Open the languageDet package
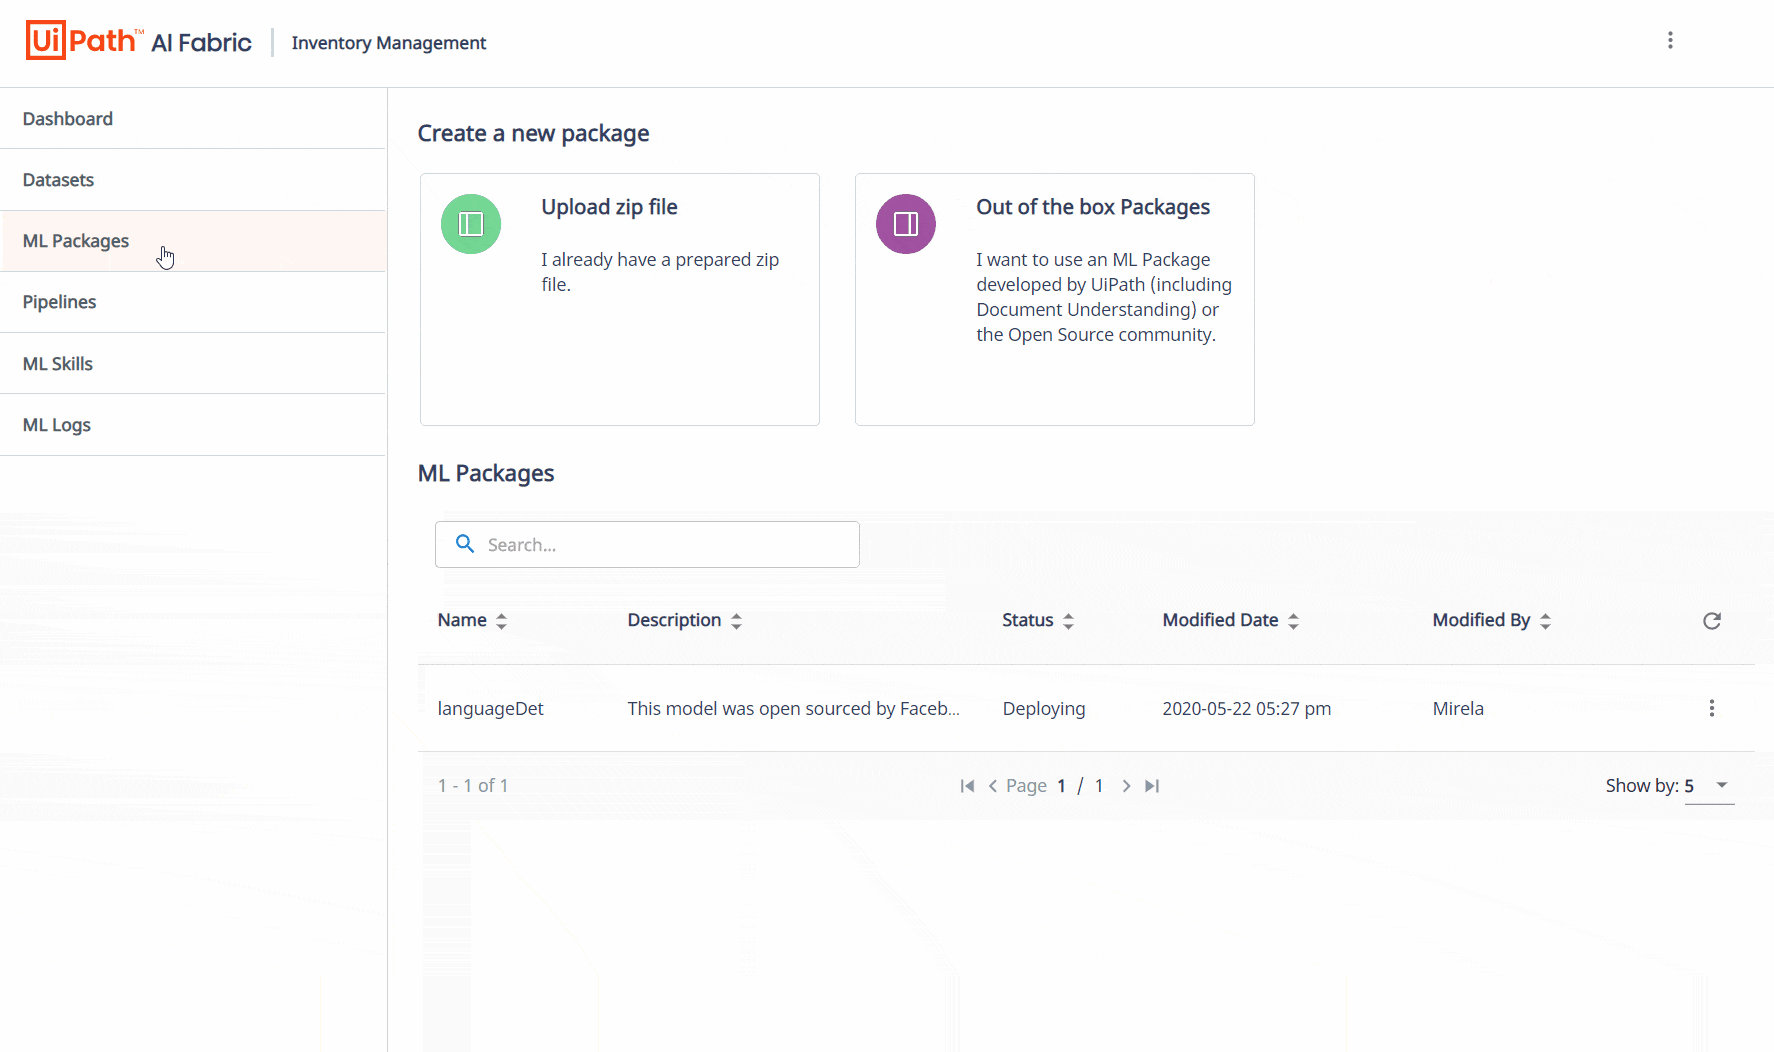The width and height of the screenshot is (1774, 1052). tap(490, 708)
